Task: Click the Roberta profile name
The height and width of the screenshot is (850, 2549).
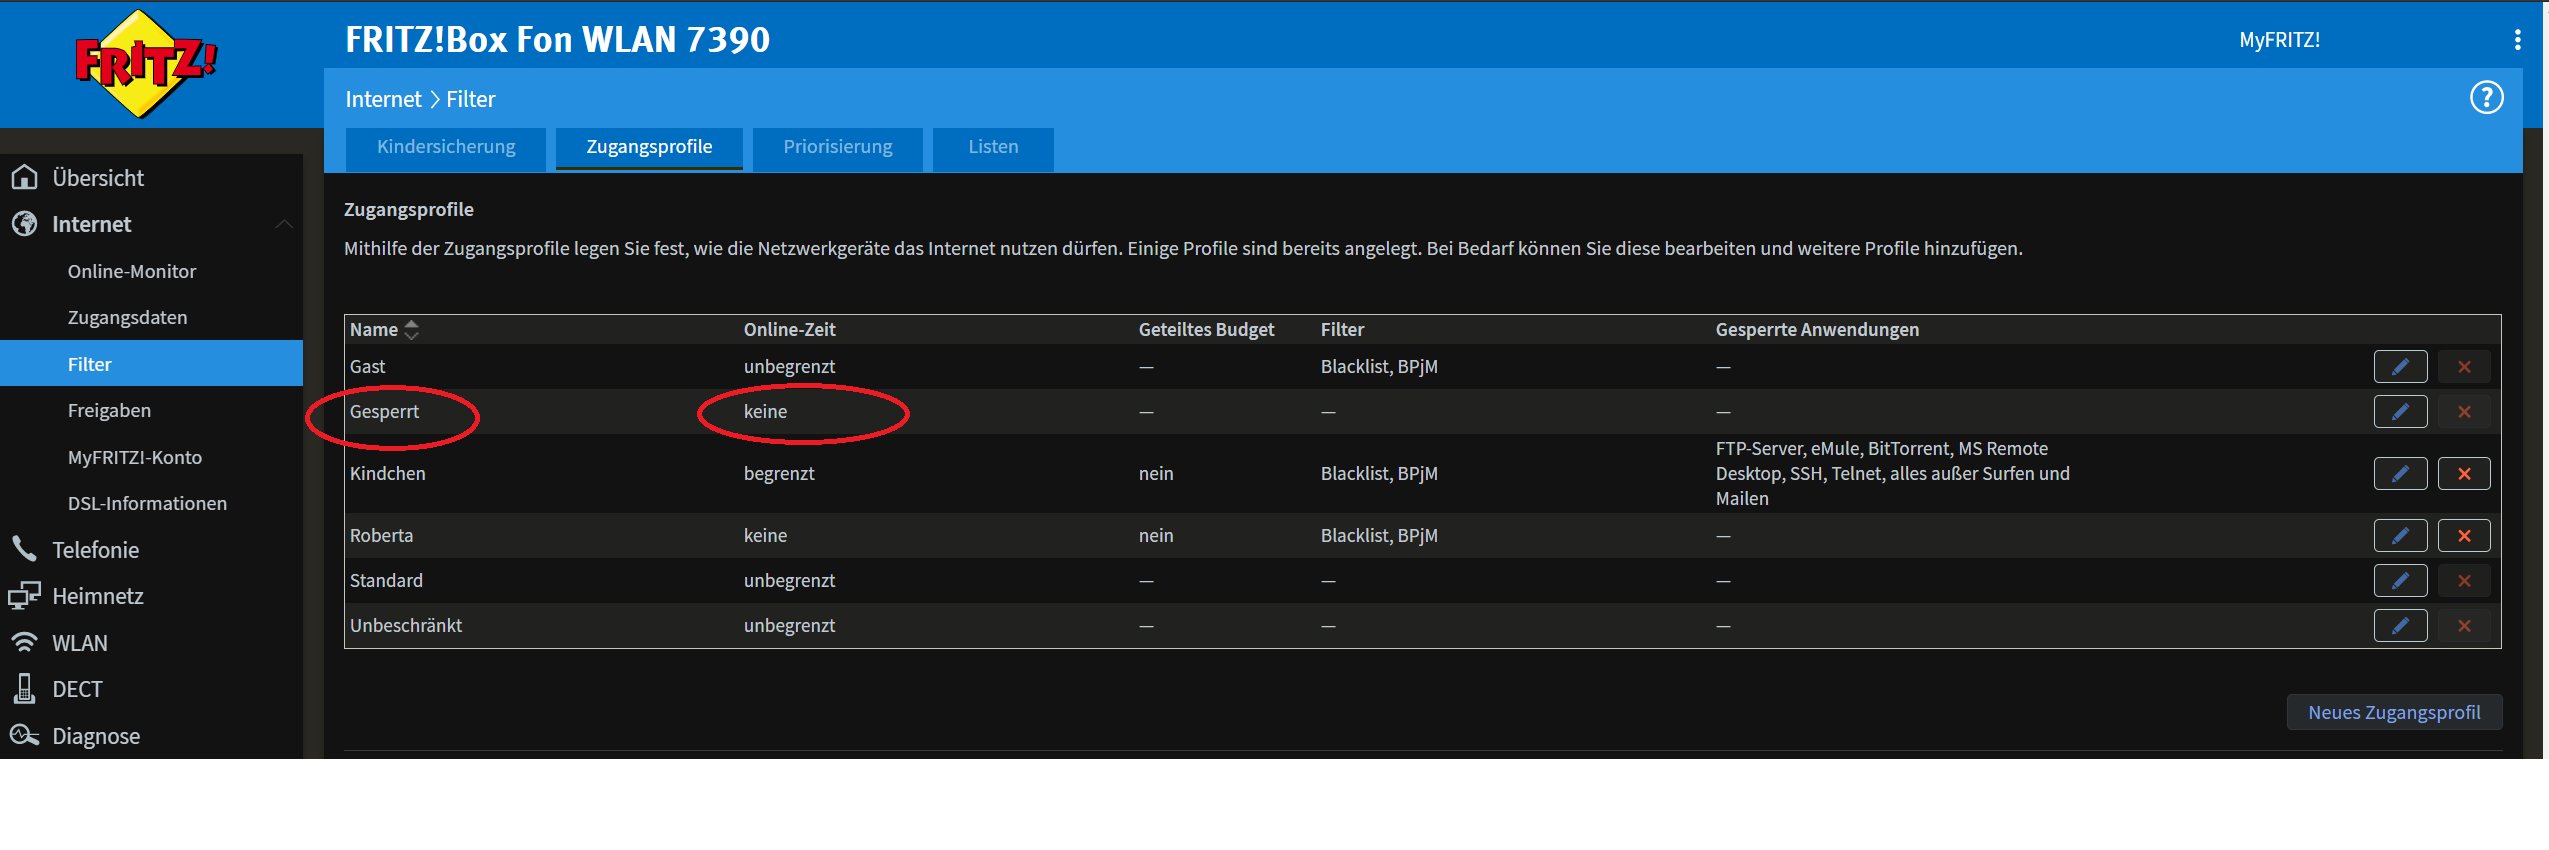Action: (381, 536)
